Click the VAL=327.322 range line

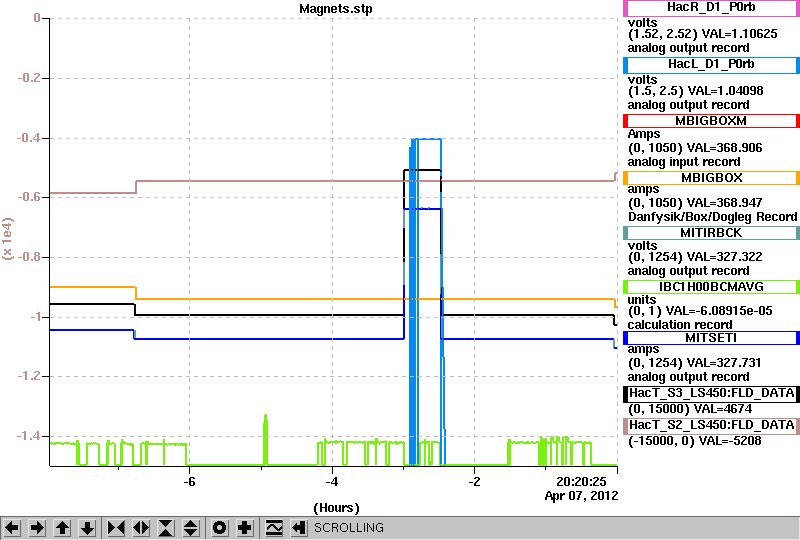(x=695, y=257)
